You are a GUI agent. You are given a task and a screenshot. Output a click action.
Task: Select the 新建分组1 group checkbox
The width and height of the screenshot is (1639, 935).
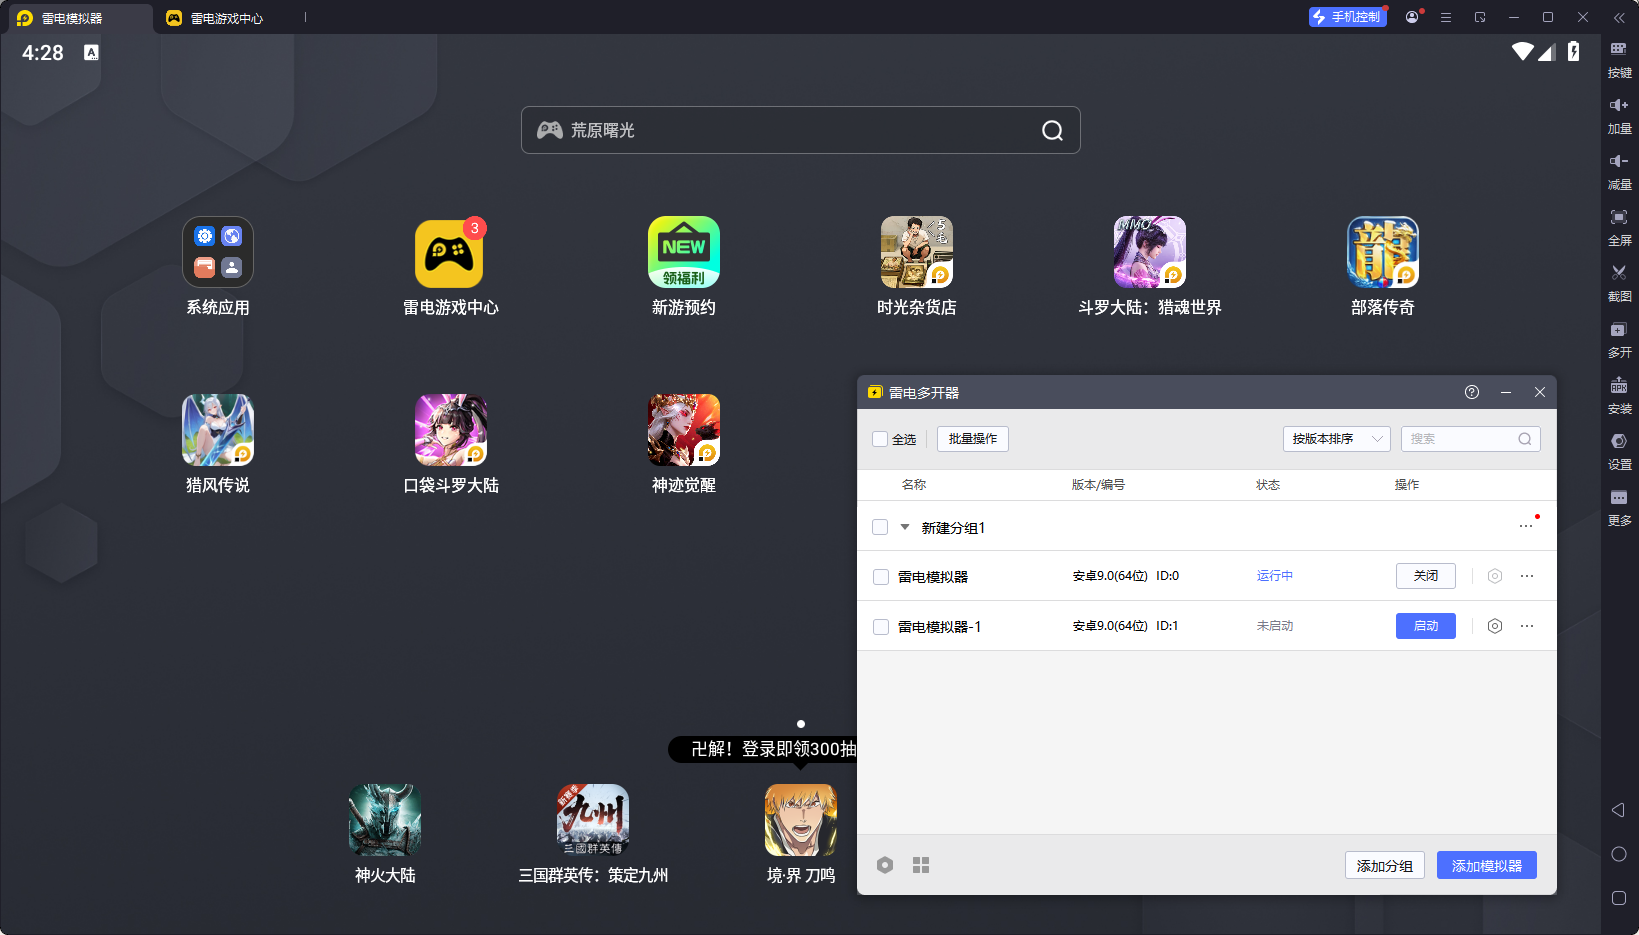880,527
